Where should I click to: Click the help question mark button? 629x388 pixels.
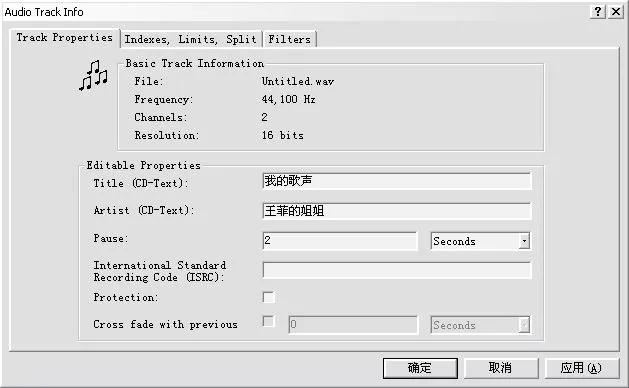click(x=598, y=12)
